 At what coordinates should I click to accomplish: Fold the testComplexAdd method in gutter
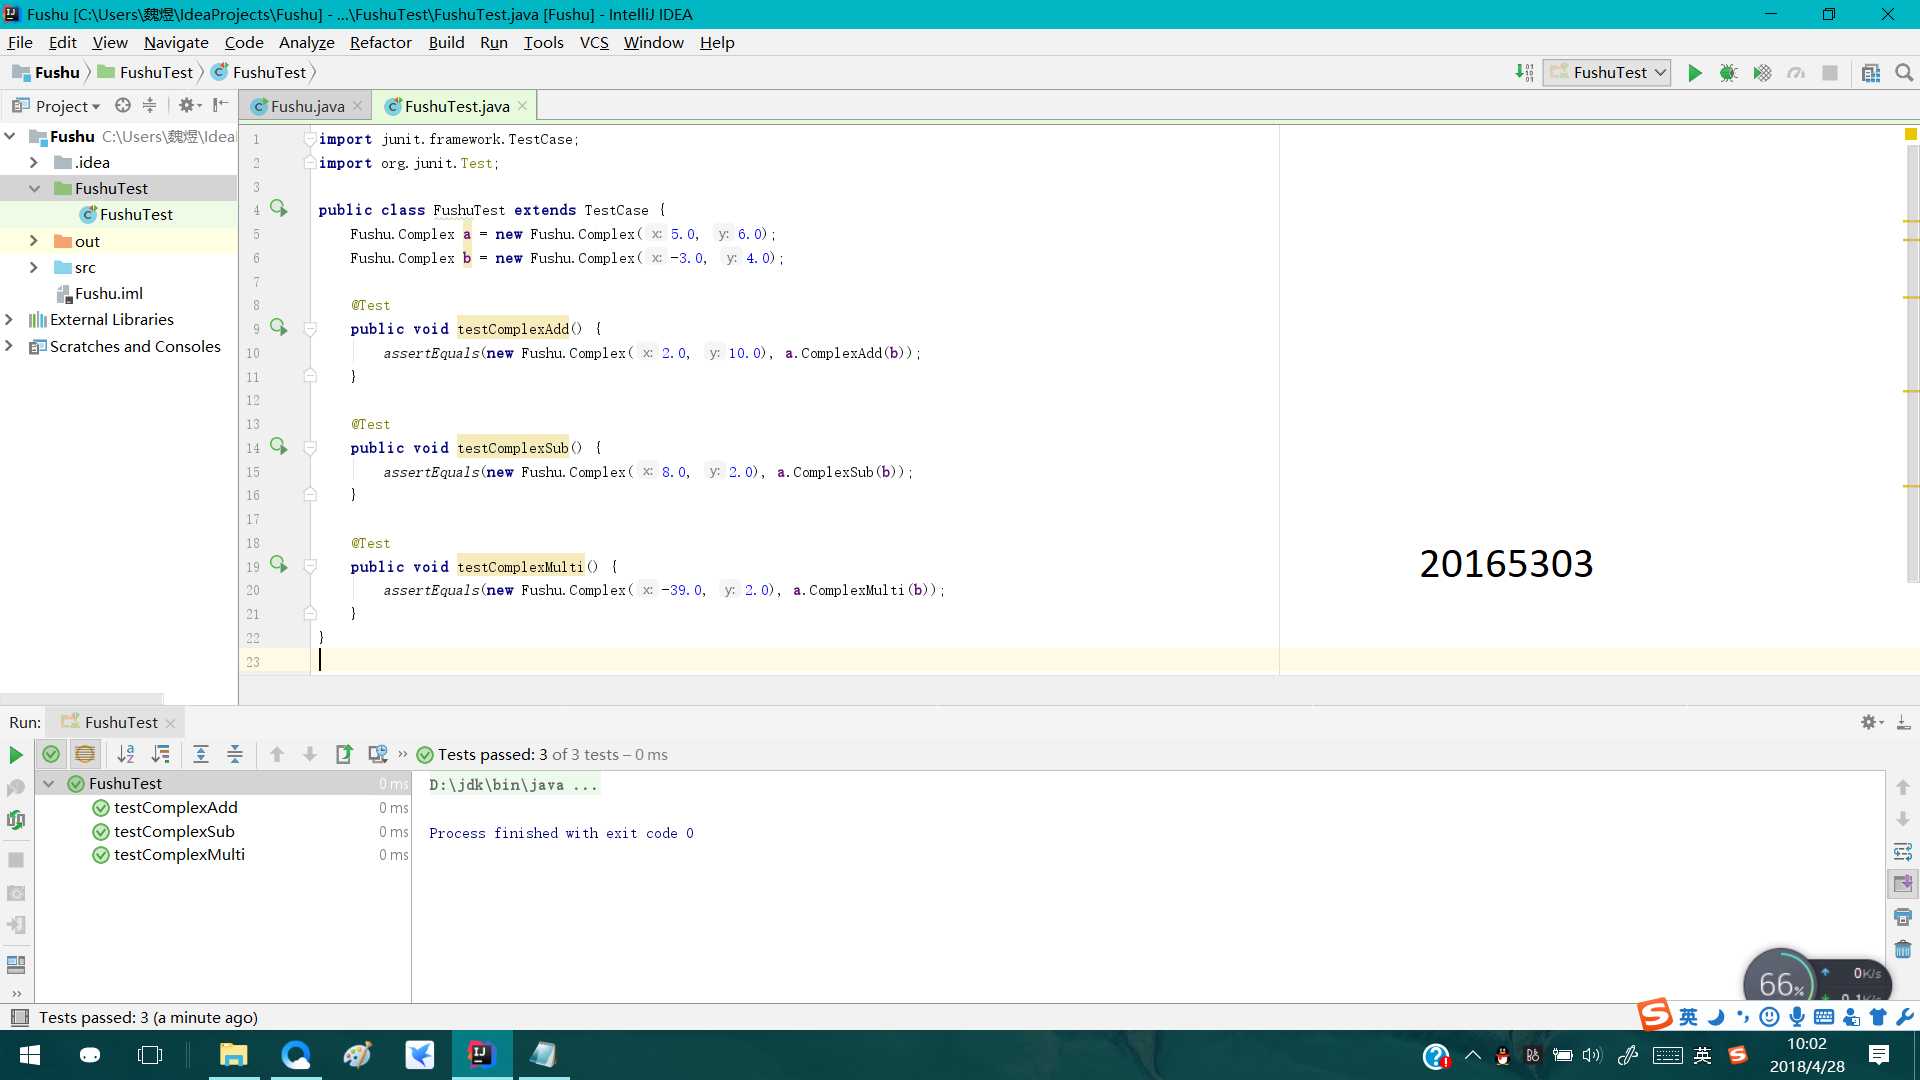coord(310,329)
